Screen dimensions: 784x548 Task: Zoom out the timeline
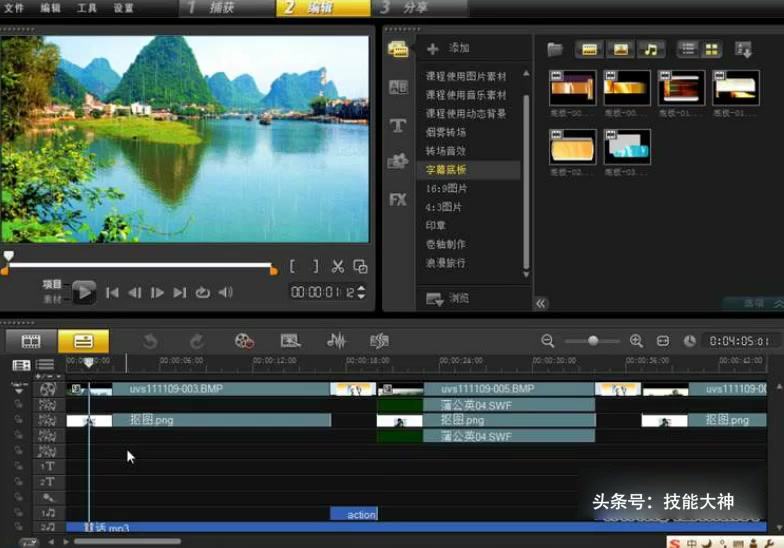548,341
